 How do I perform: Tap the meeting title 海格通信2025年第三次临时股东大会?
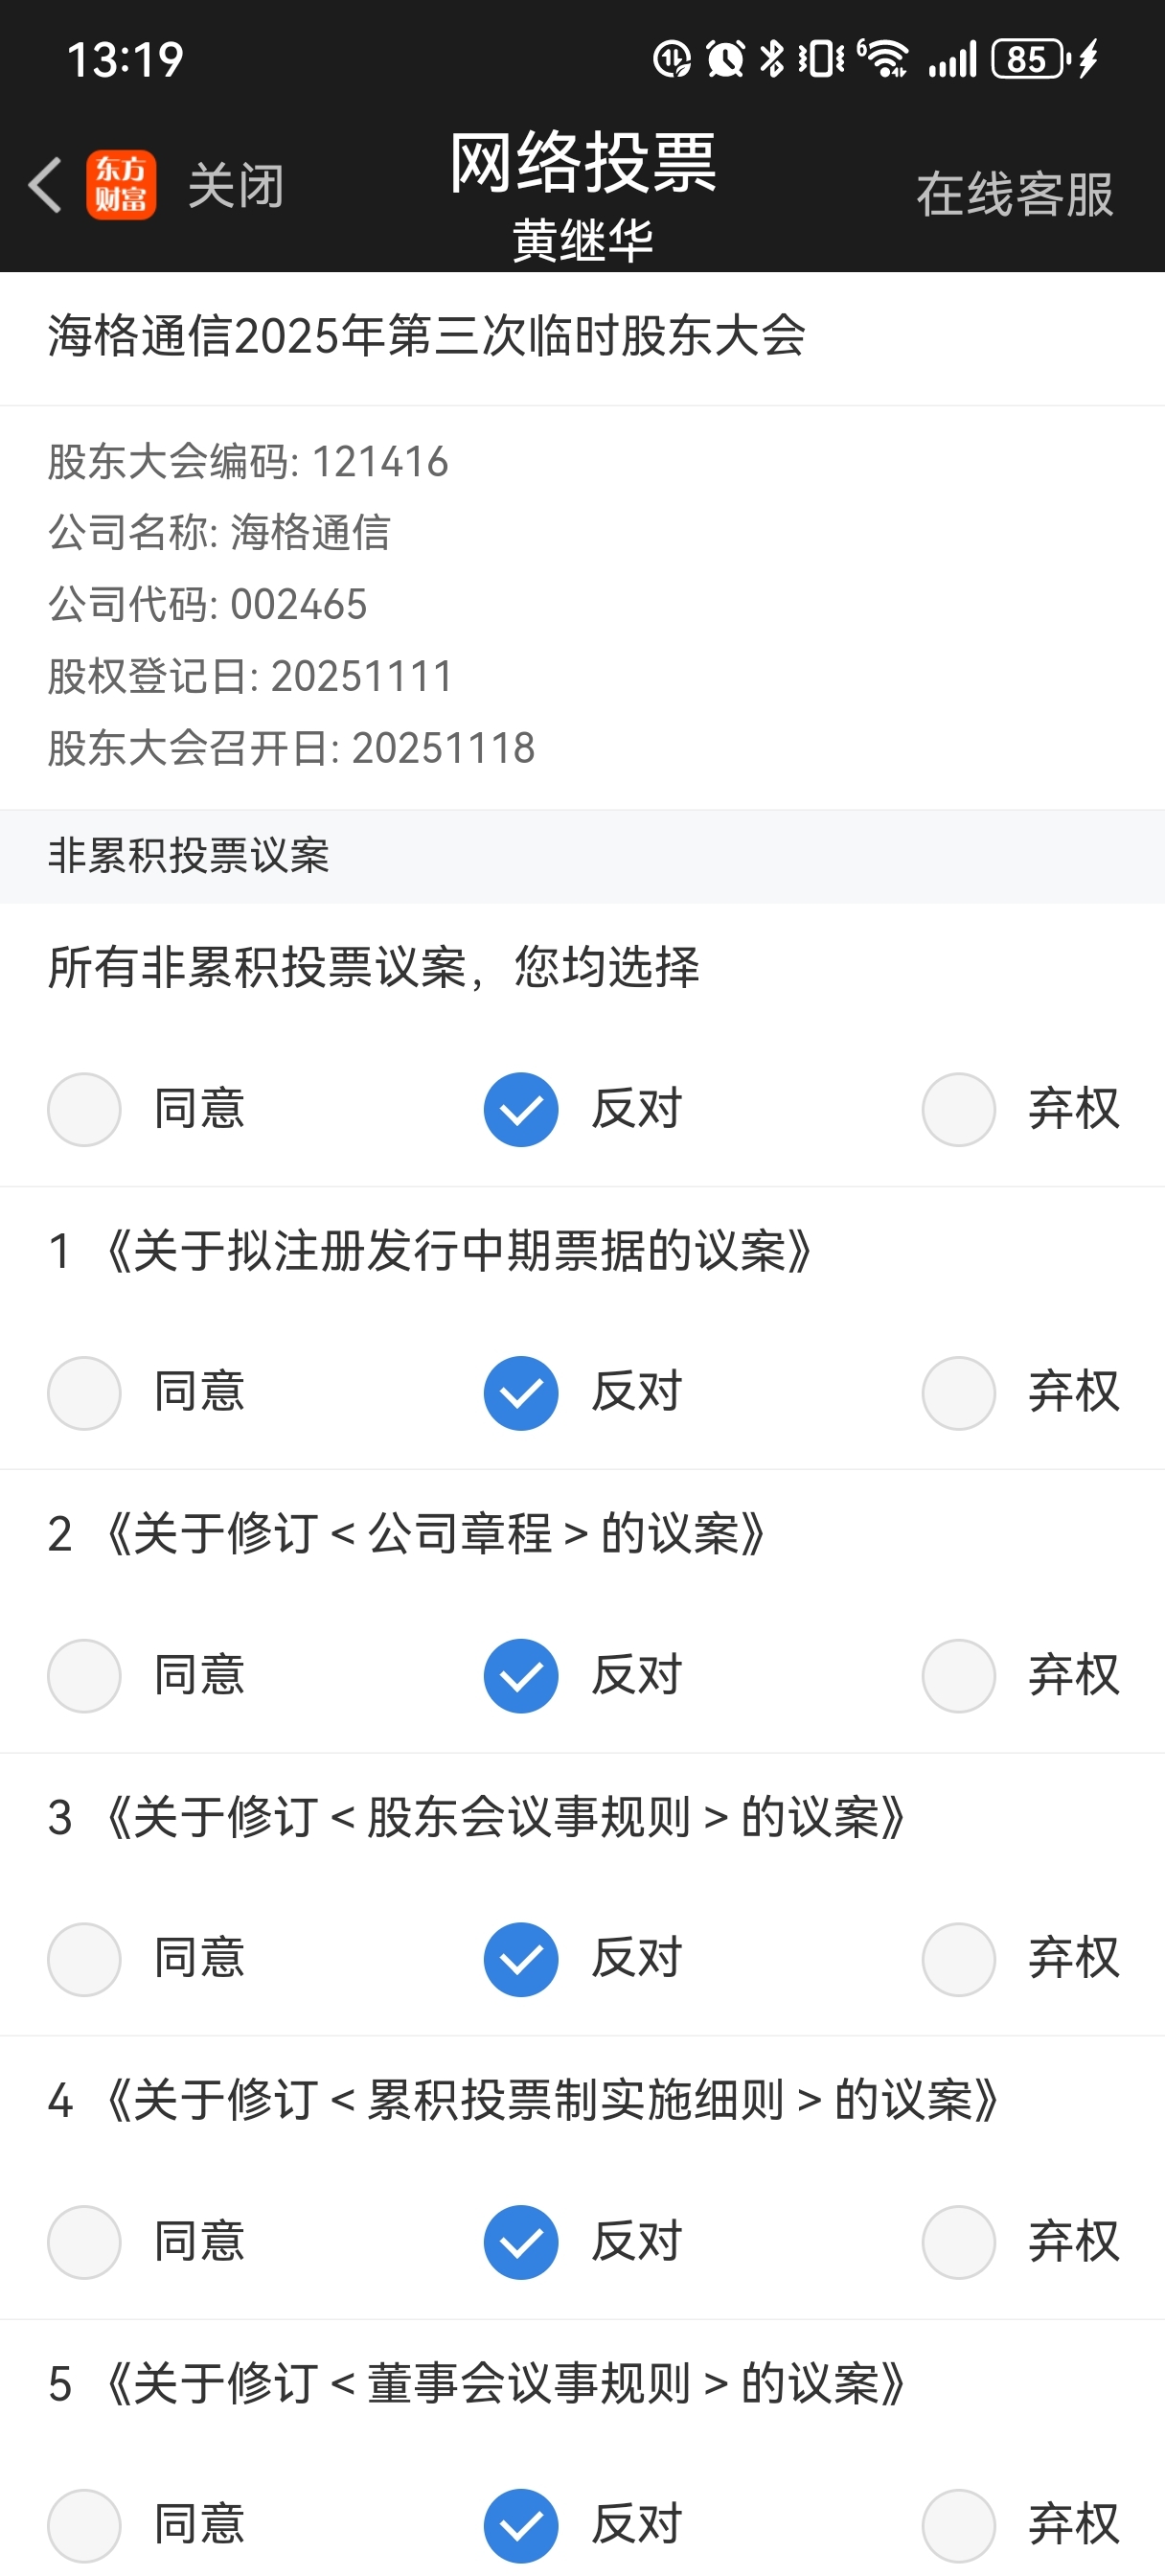click(427, 336)
